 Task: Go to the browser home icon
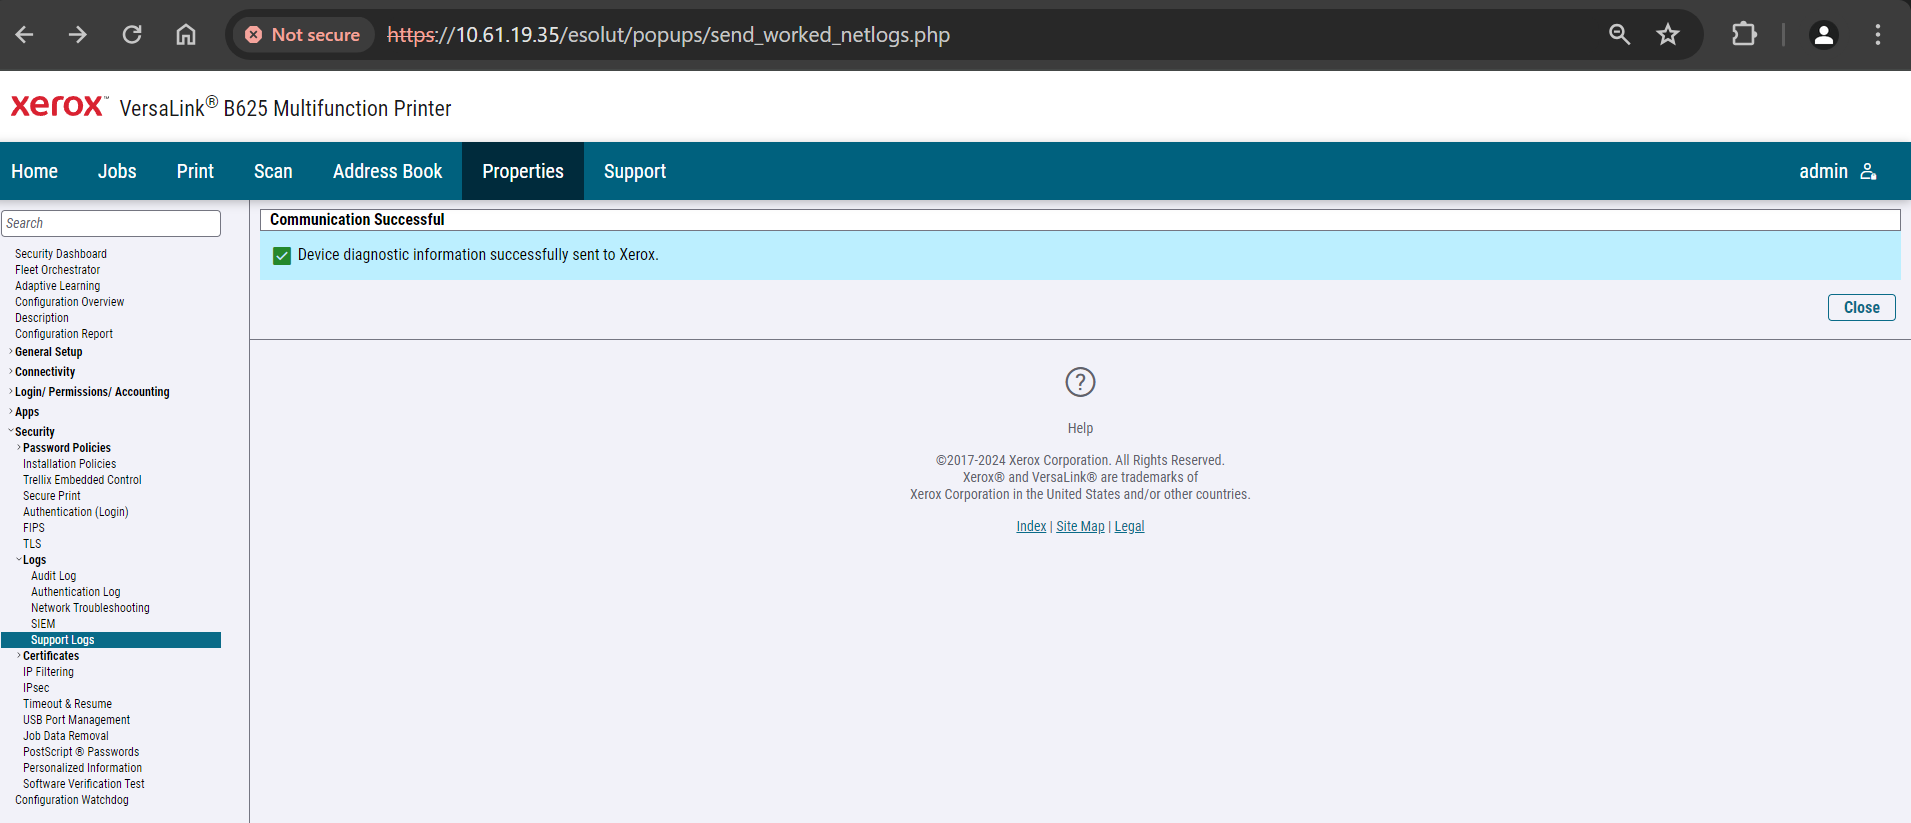click(x=186, y=35)
